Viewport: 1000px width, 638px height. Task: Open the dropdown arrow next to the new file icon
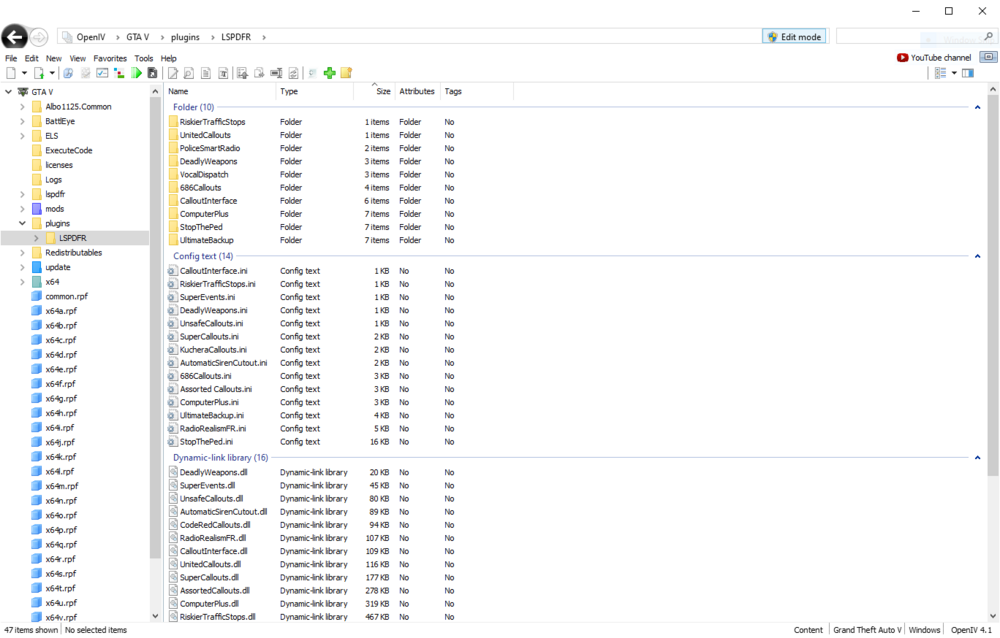point(24,72)
